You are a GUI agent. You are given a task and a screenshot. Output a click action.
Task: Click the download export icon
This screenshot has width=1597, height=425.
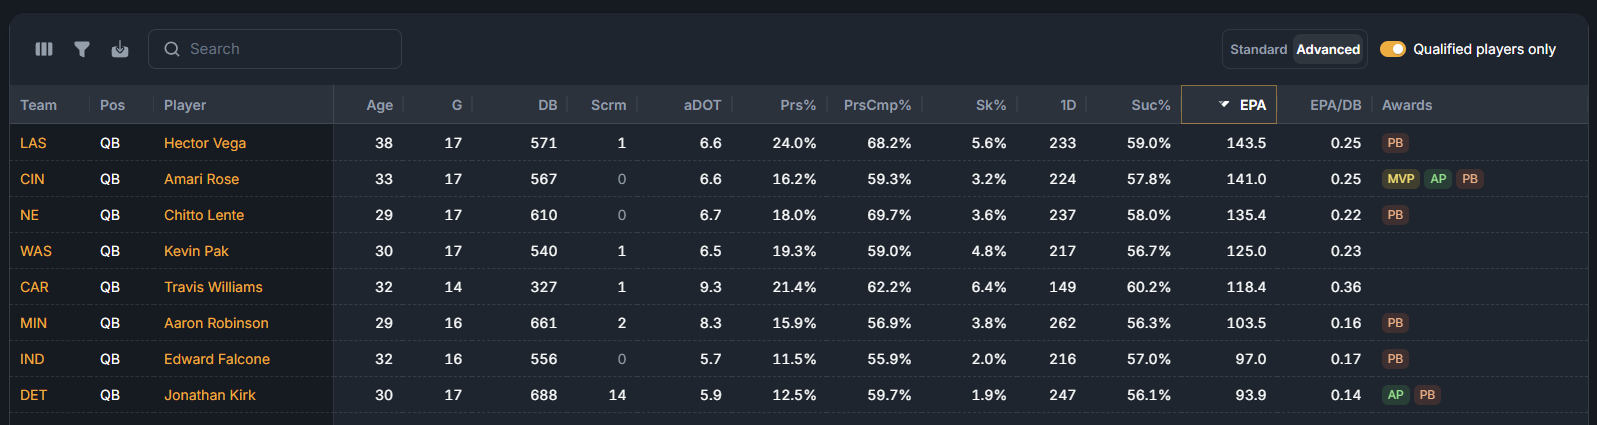click(x=120, y=49)
